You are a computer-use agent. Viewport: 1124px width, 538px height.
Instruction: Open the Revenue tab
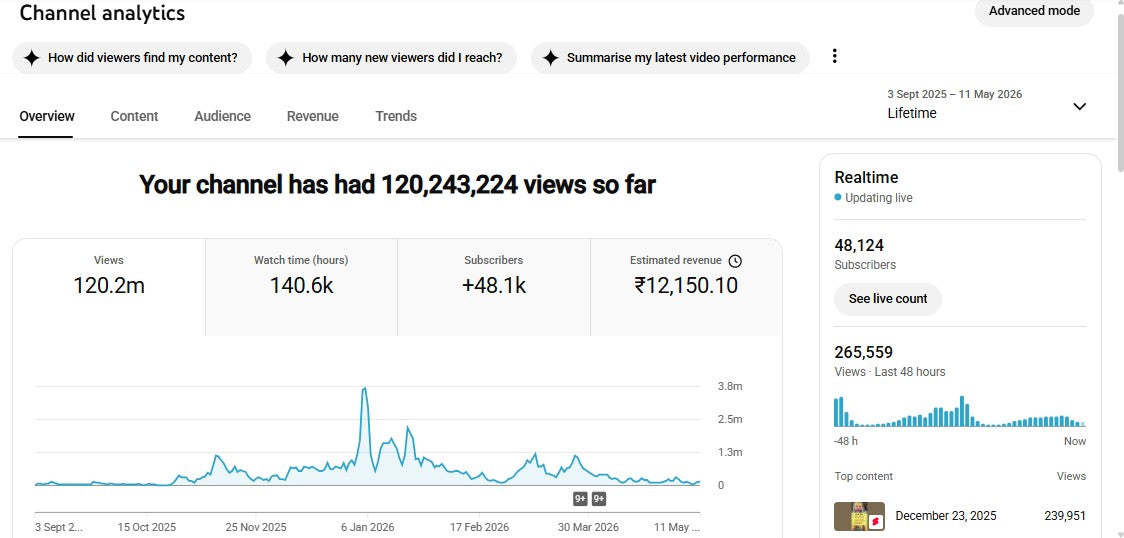click(313, 116)
